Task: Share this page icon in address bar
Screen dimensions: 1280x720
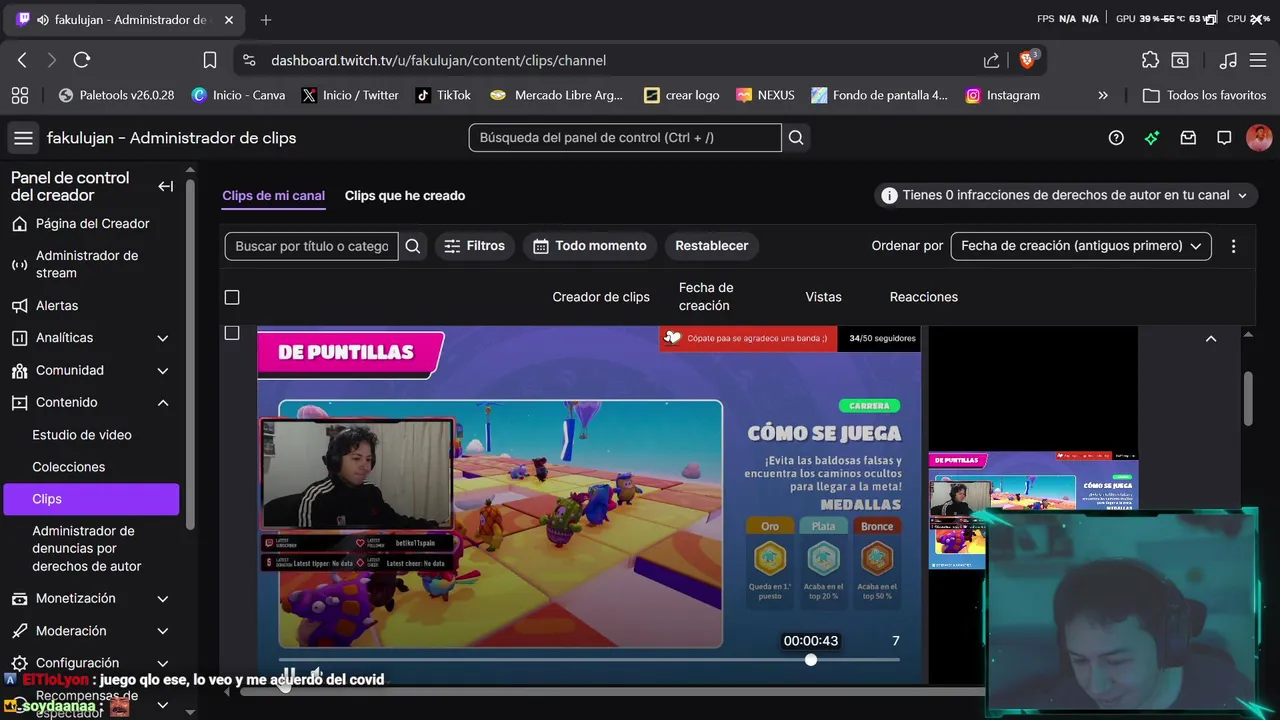Action: pyautogui.click(x=991, y=60)
